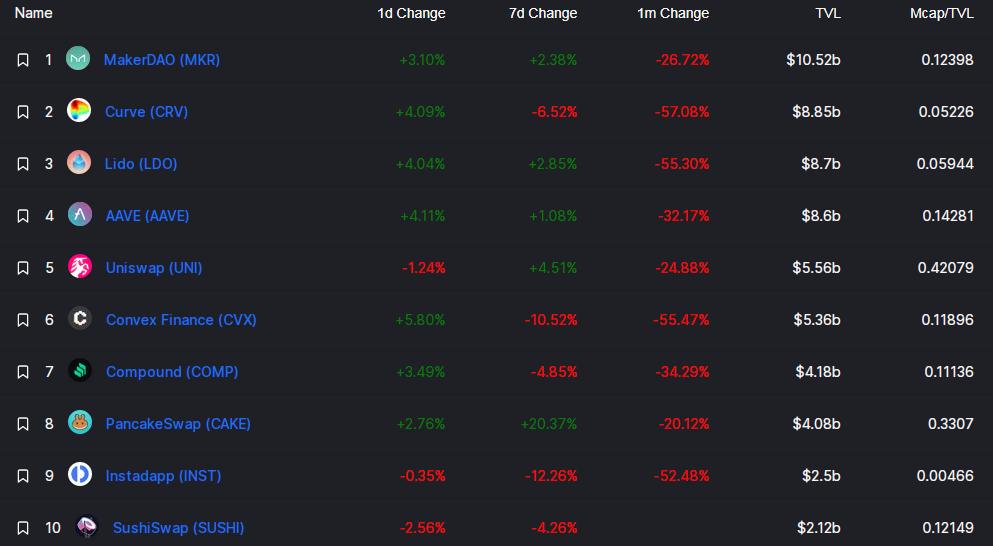Viewport: 993px width, 546px height.
Task: Sort by 1d Change column header
Action: 411,13
